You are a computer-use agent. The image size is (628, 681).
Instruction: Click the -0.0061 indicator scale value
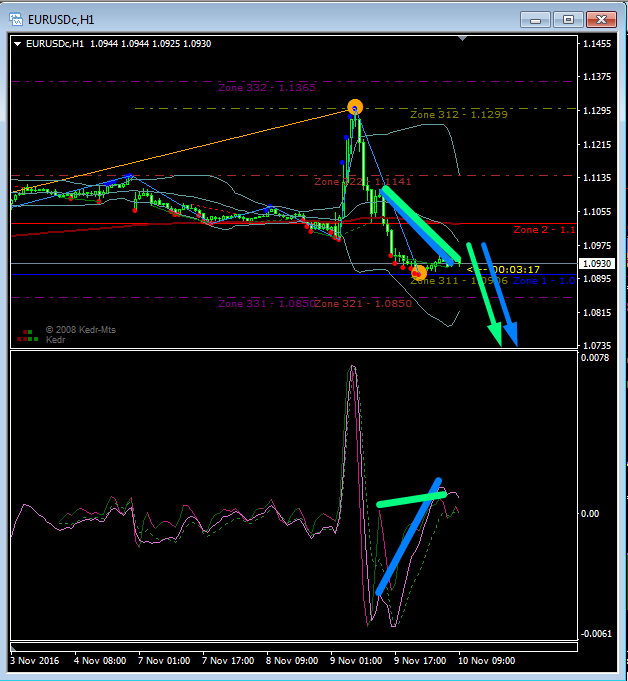tap(595, 634)
